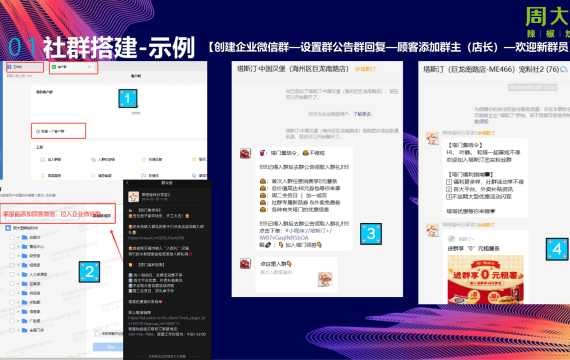Tick the checkbox beside 全国门店 folder
570x360 pixels.
pyautogui.click(x=12, y=330)
